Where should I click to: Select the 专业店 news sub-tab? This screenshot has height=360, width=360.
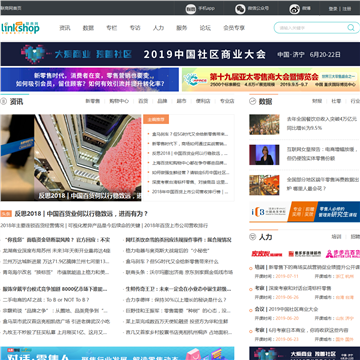[227, 101]
